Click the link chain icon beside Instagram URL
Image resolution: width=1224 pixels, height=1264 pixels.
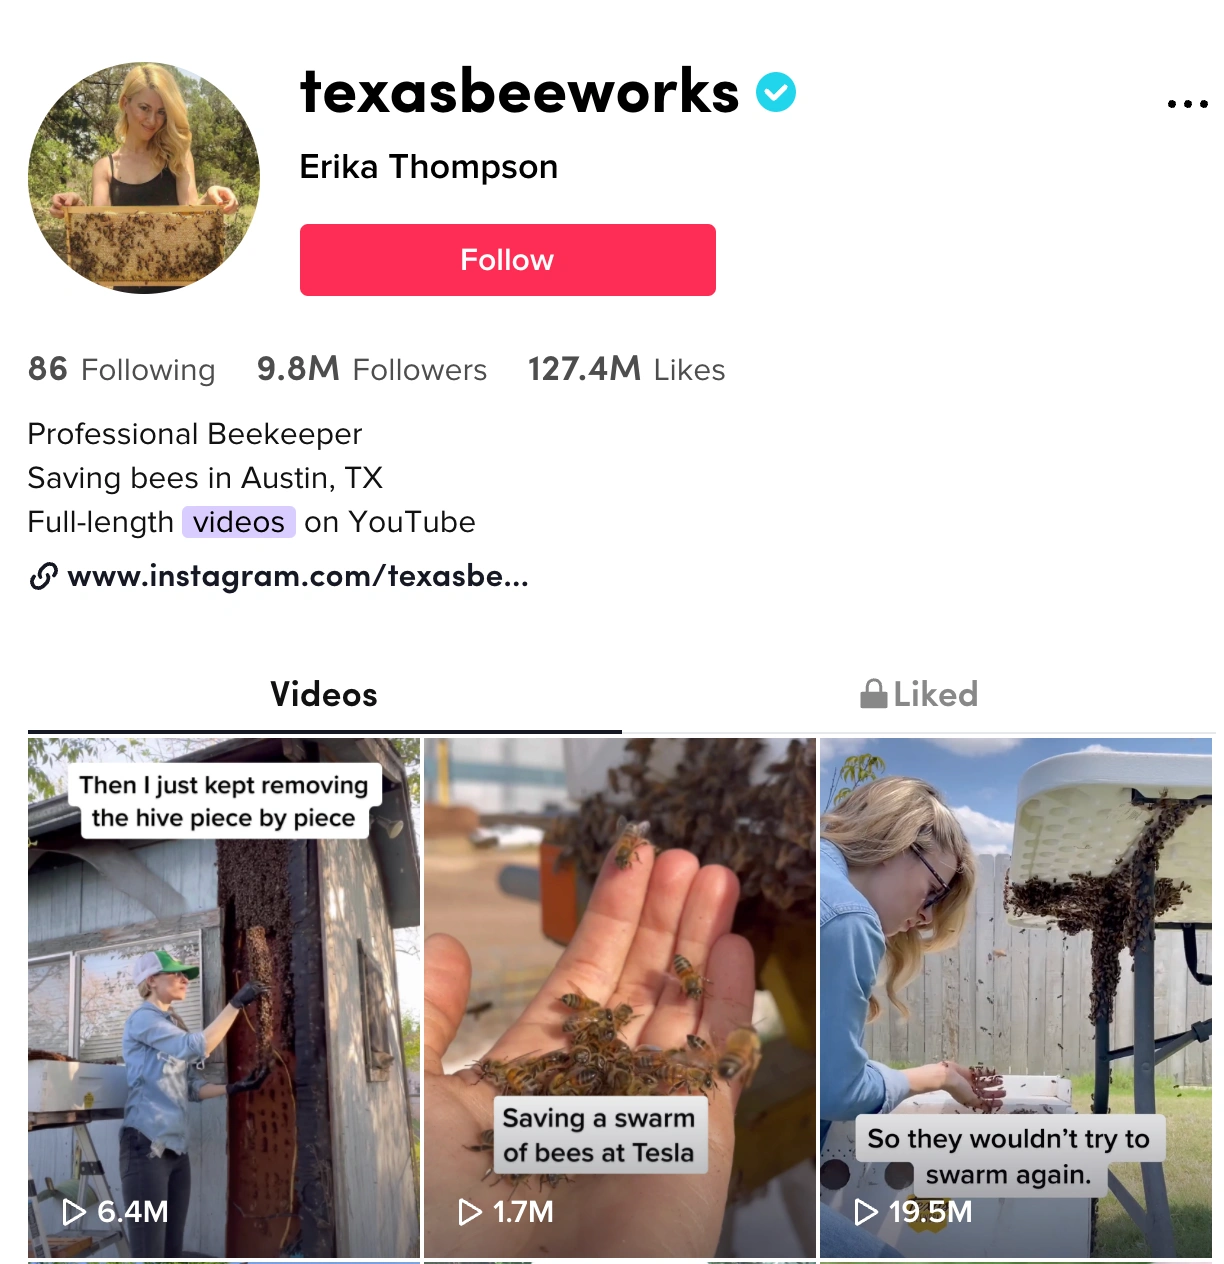click(43, 577)
